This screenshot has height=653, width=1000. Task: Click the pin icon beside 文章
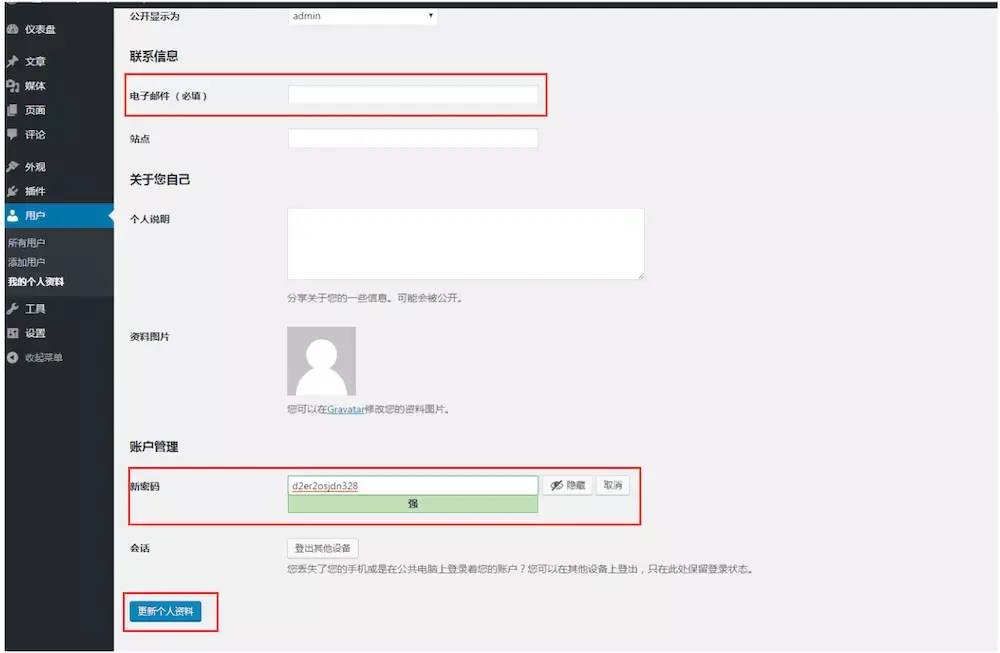12,61
